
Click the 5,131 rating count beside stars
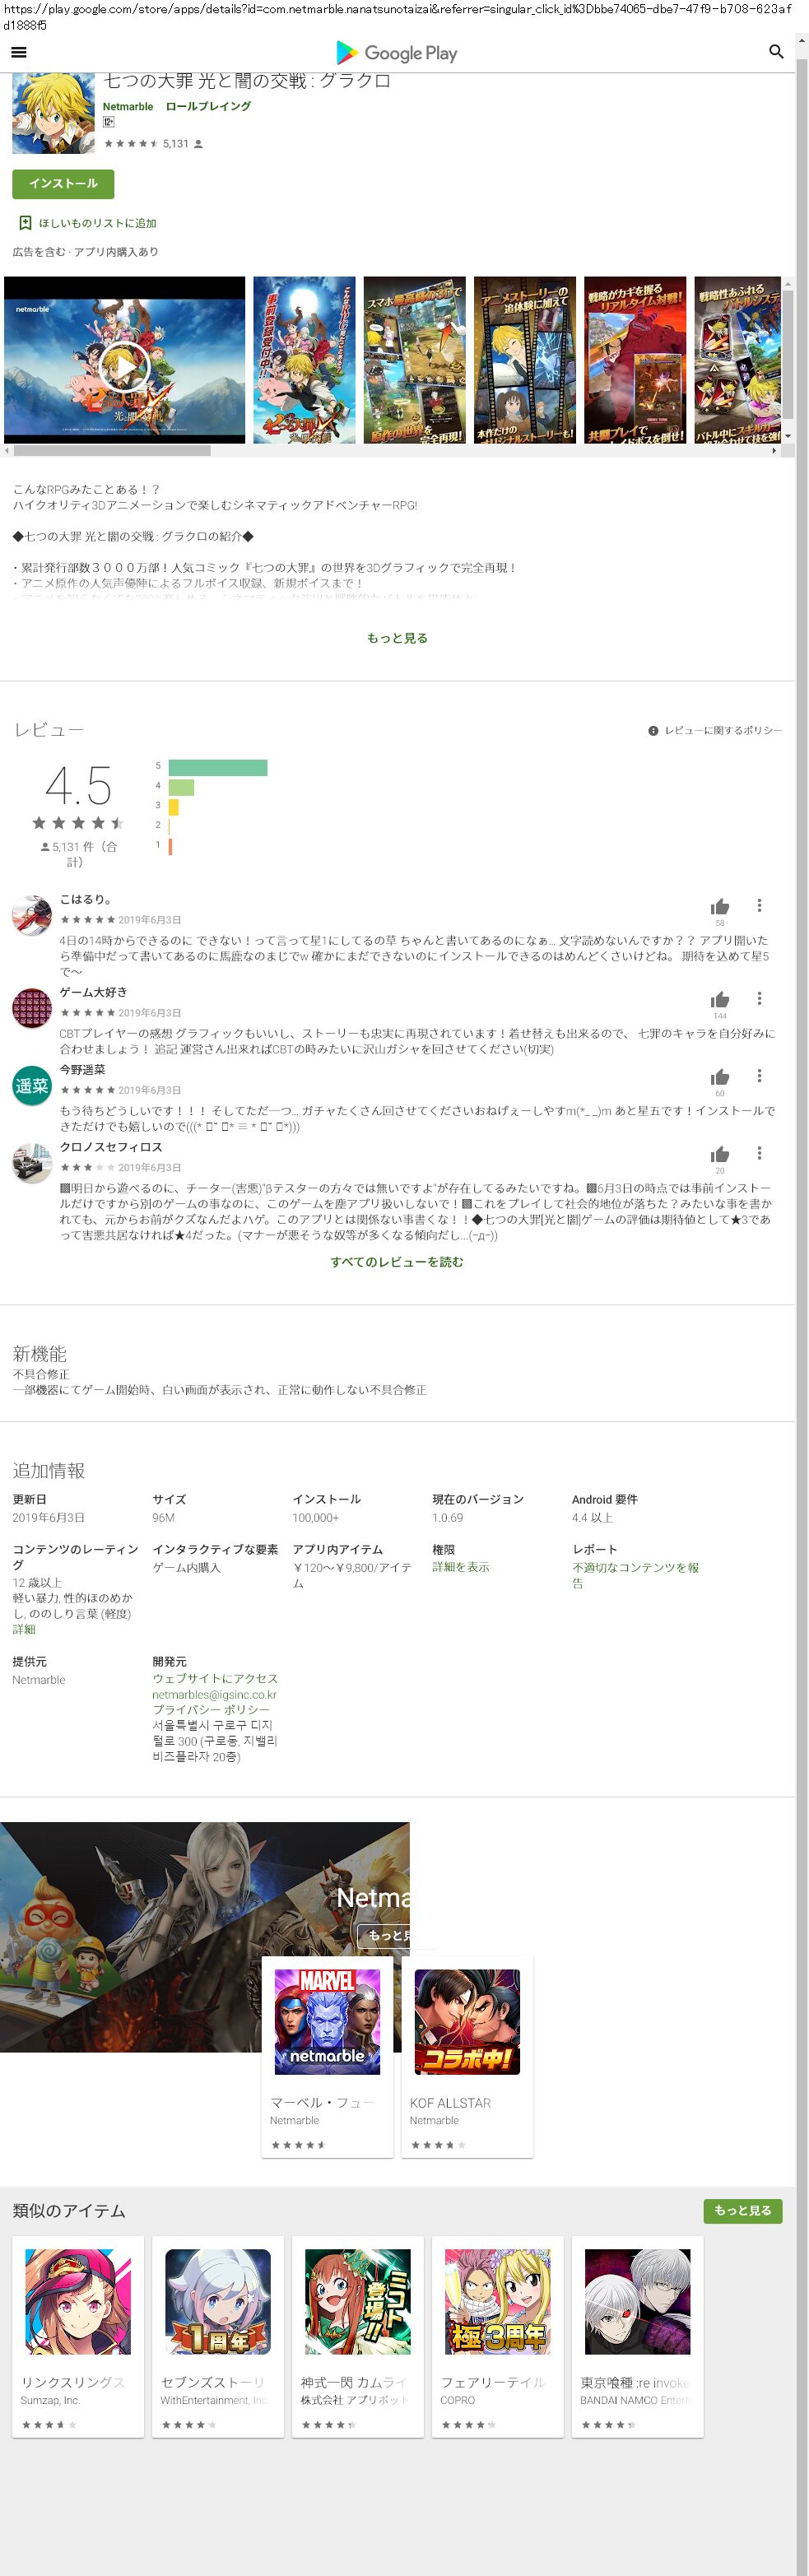pyautogui.click(x=176, y=144)
